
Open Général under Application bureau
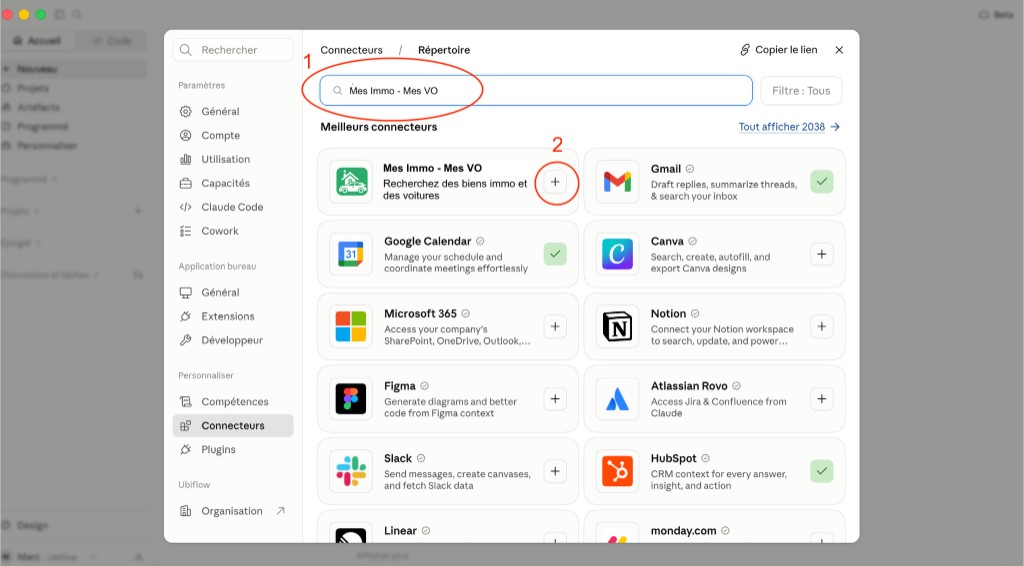[233, 292]
